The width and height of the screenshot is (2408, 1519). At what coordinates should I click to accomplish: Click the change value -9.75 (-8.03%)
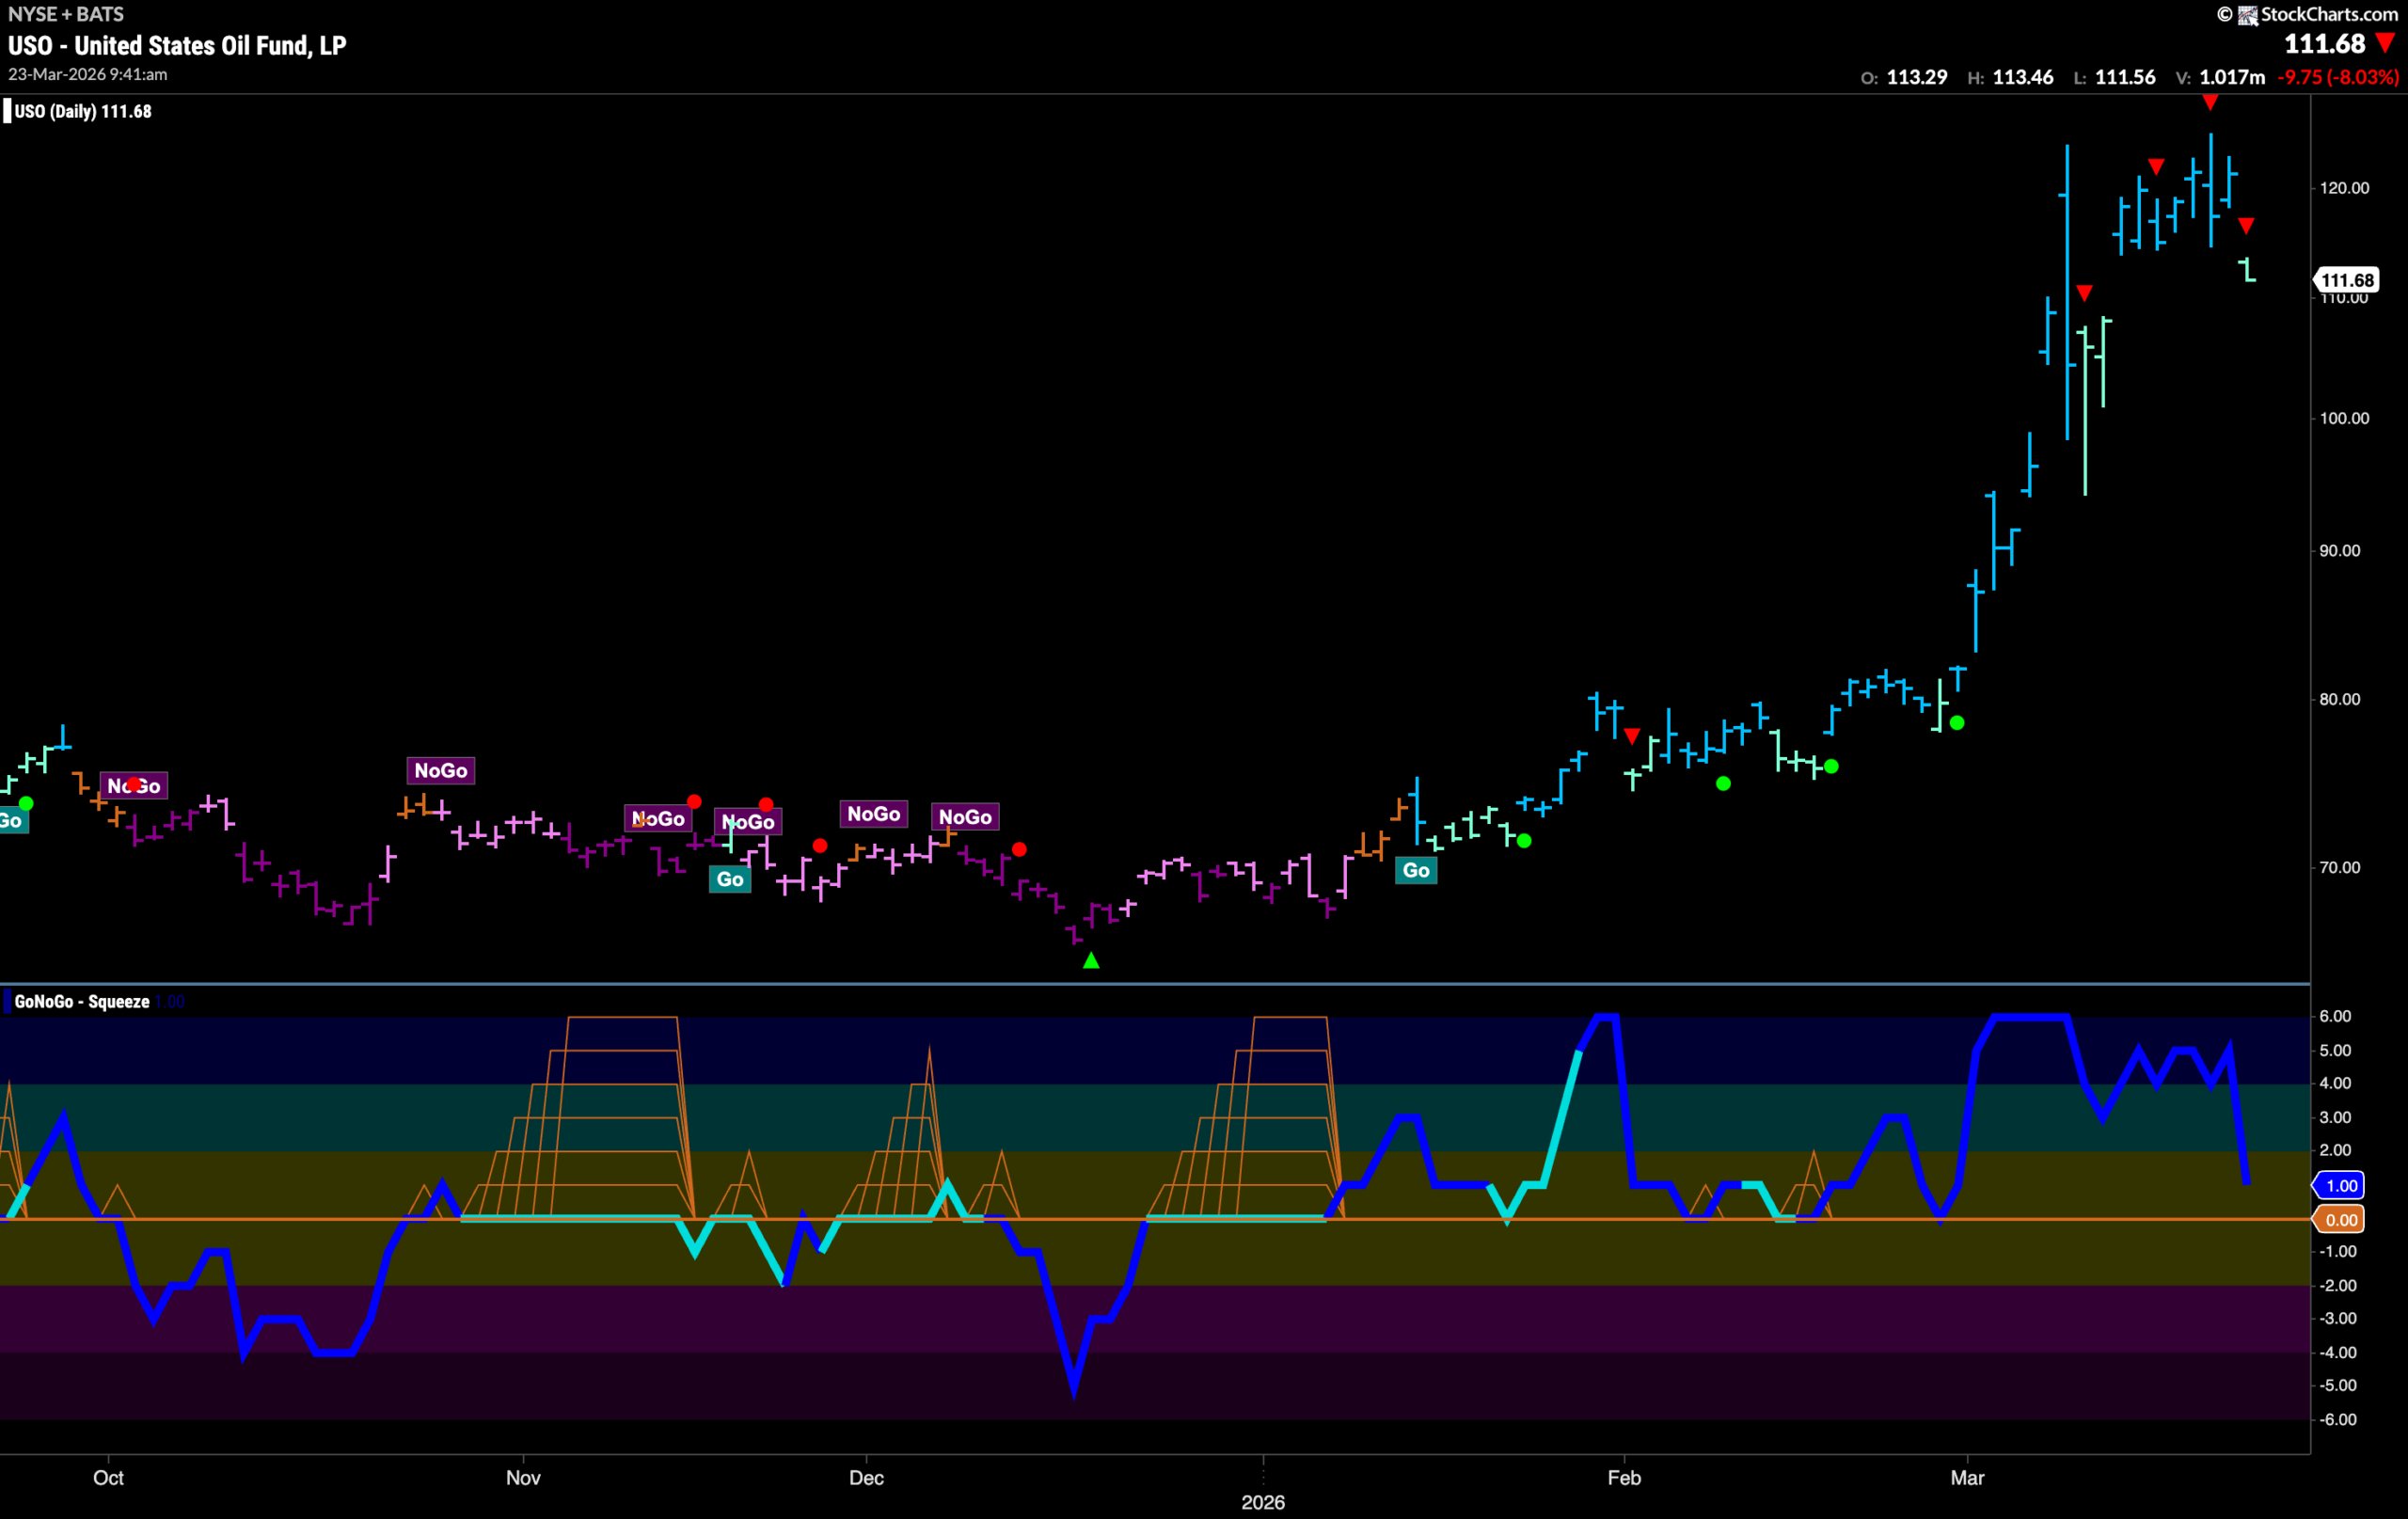click(x=2338, y=77)
